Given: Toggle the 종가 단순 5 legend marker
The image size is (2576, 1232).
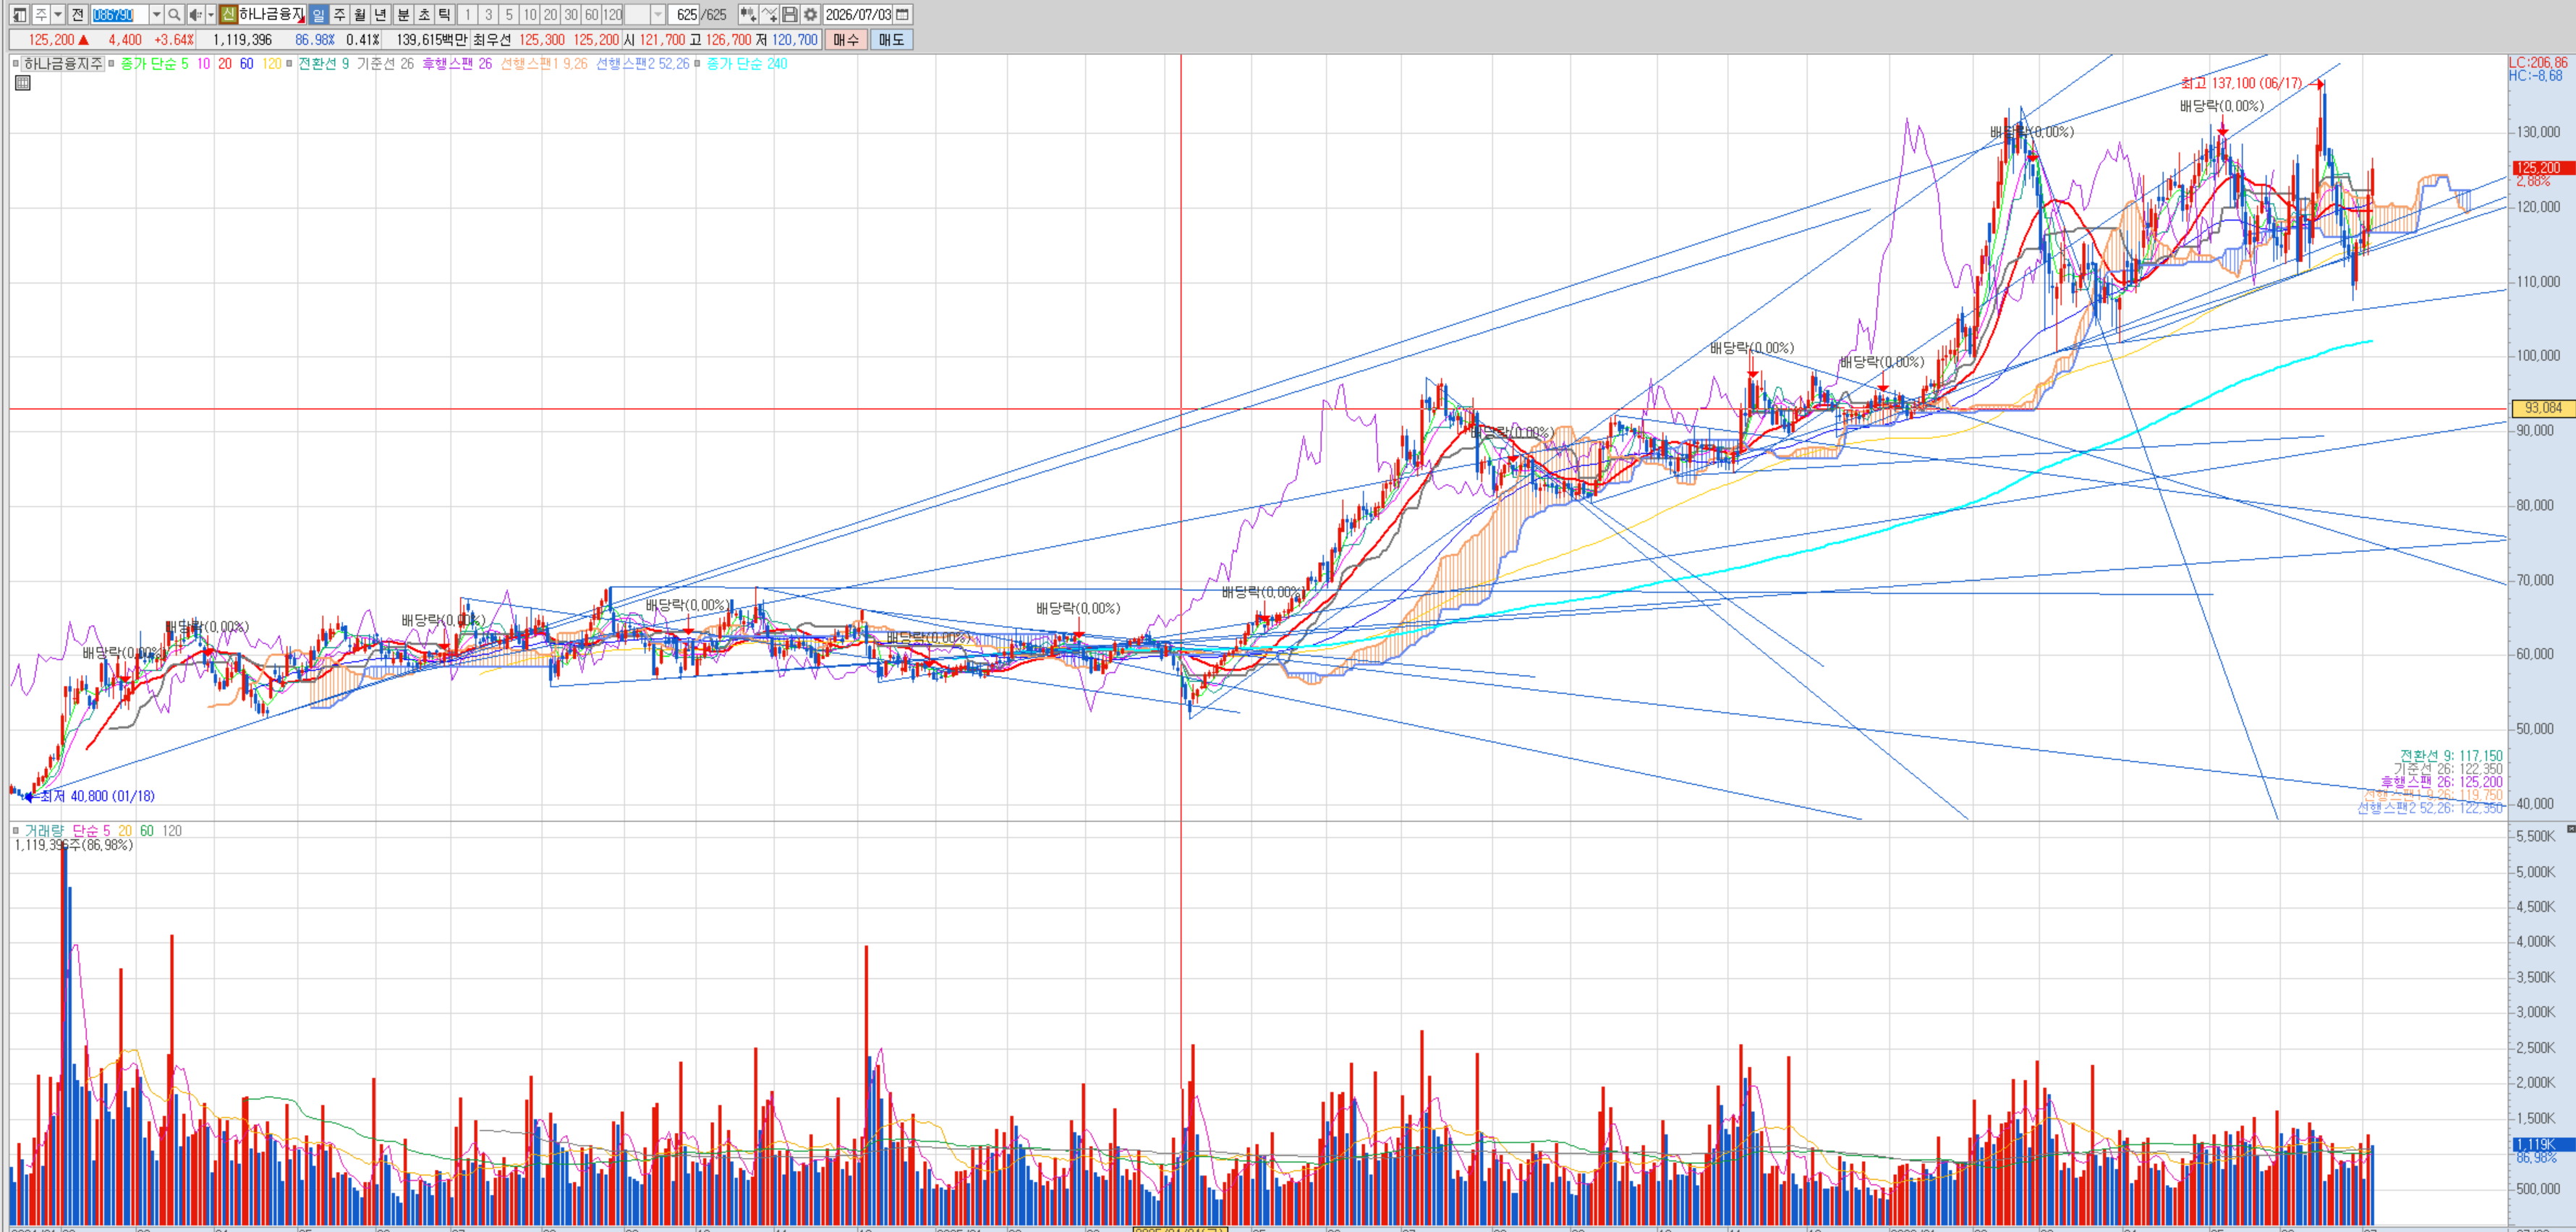Looking at the screenshot, I should (111, 64).
